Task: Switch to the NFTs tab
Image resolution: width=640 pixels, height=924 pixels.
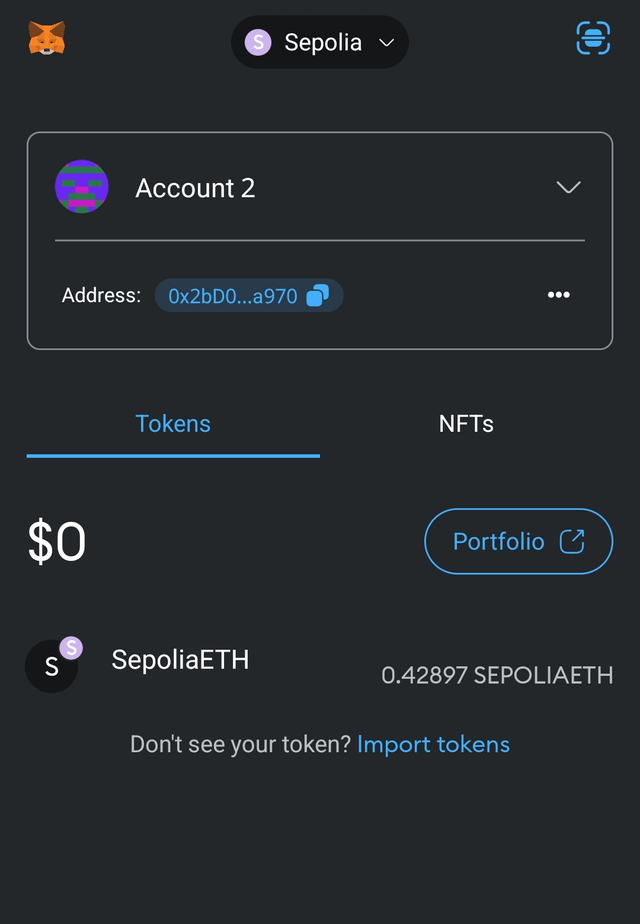Action: tap(466, 424)
